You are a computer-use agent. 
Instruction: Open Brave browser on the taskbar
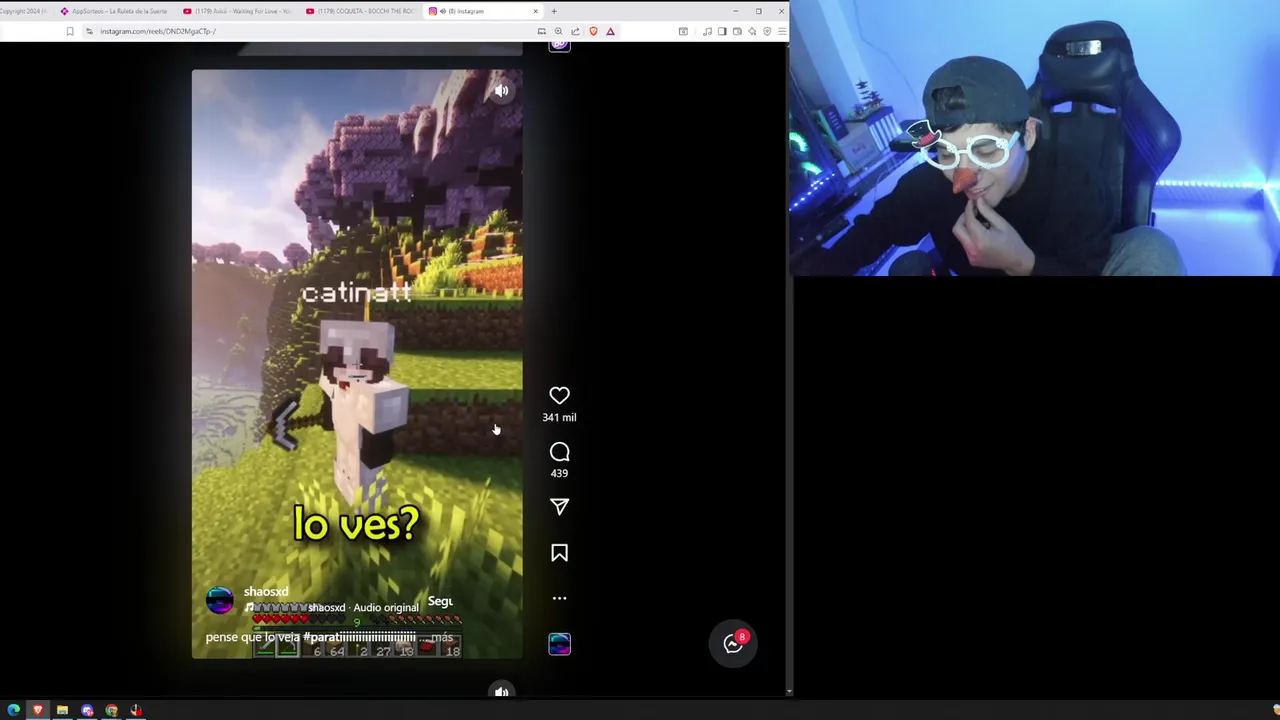pyautogui.click(x=37, y=710)
